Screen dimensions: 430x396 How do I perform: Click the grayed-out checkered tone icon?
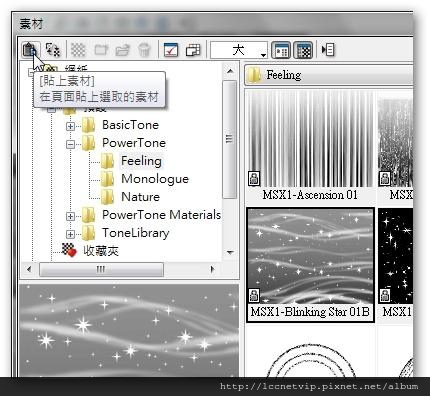point(78,50)
